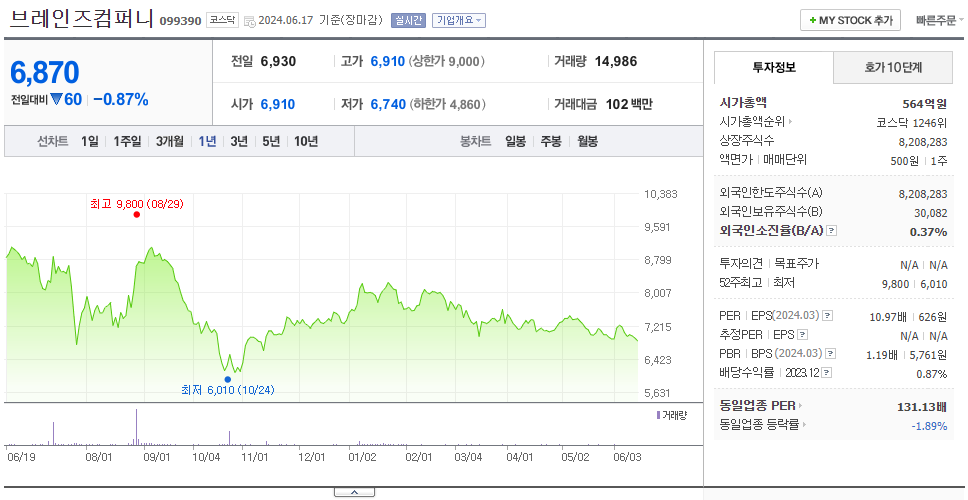Click the 브레인즈컴퍼니 company name
968x500 pixels.
[81, 19]
